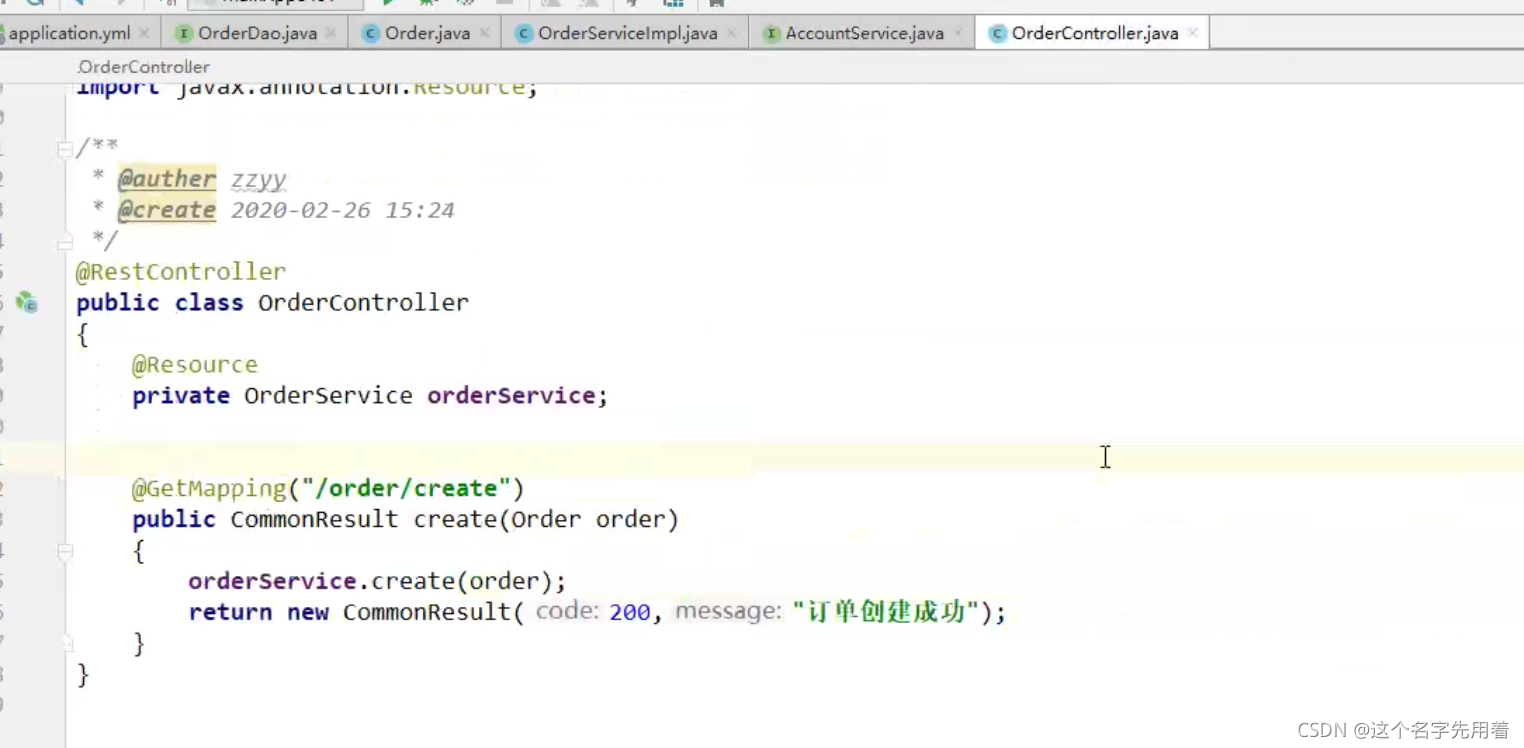Click the @Resource annotation
The height and width of the screenshot is (748, 1524).
[x=195, y=365]
